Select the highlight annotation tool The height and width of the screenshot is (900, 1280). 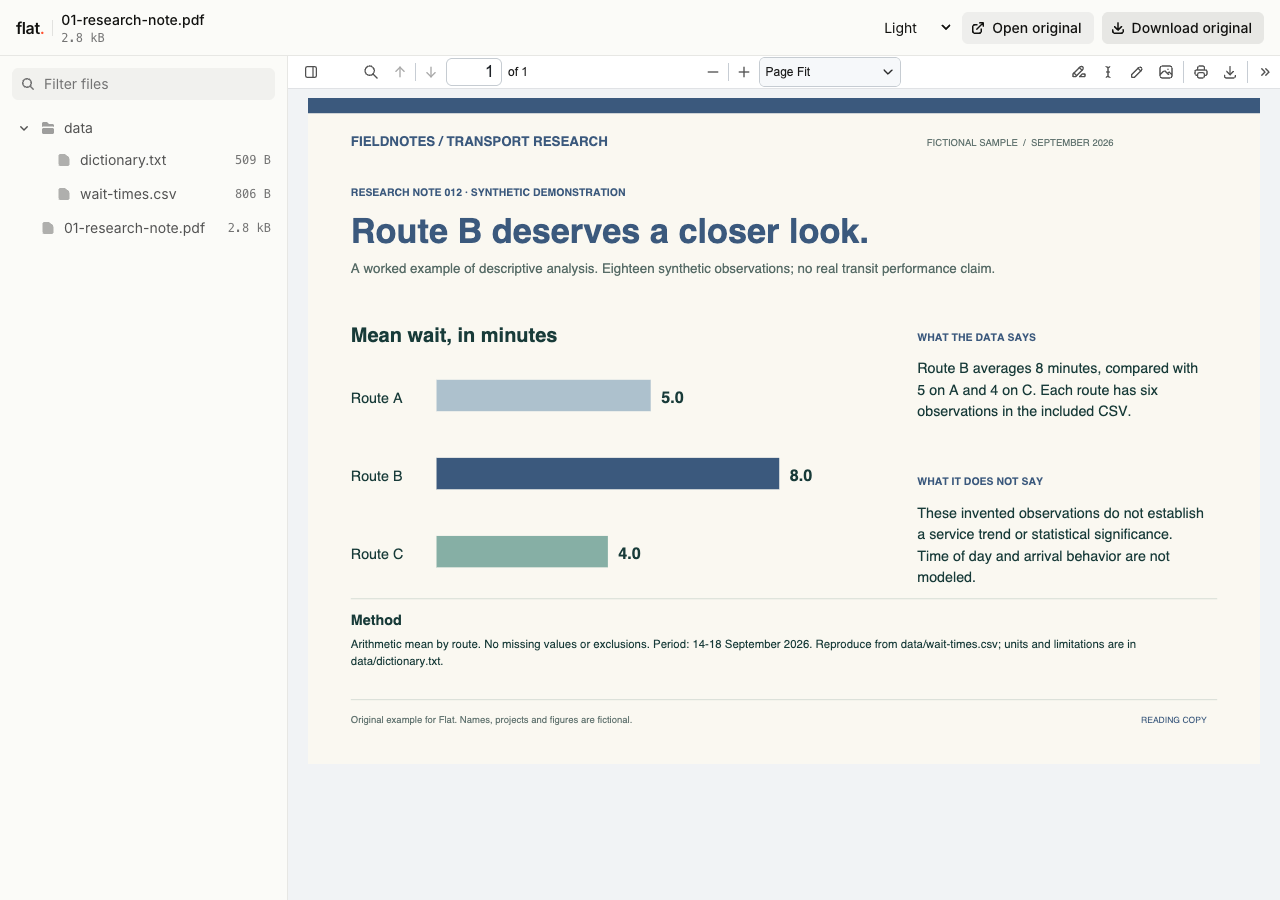1078,72
